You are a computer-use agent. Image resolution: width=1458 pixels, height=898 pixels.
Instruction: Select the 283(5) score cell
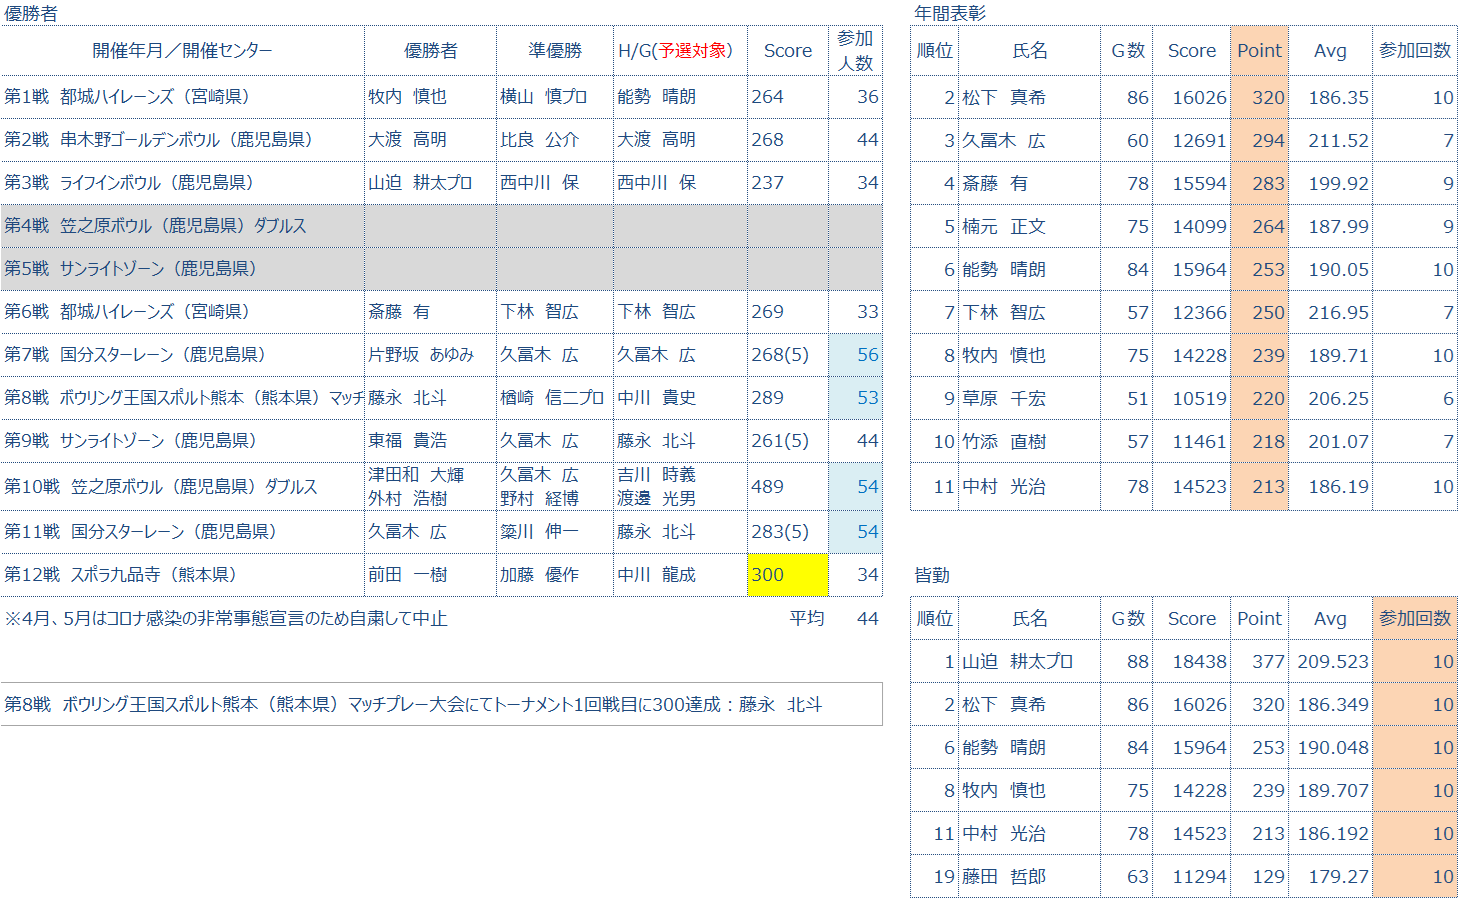tap(788, 532)
